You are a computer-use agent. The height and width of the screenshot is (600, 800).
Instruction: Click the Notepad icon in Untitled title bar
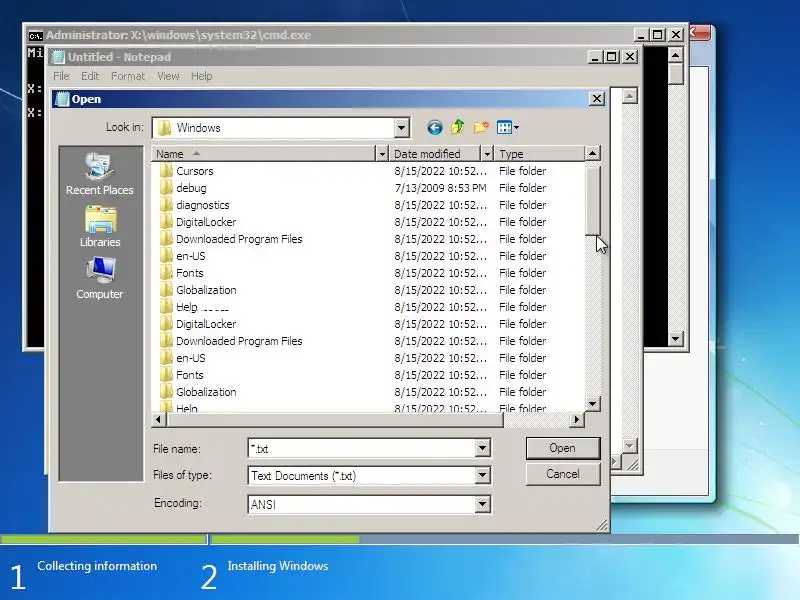pos(59,57)
